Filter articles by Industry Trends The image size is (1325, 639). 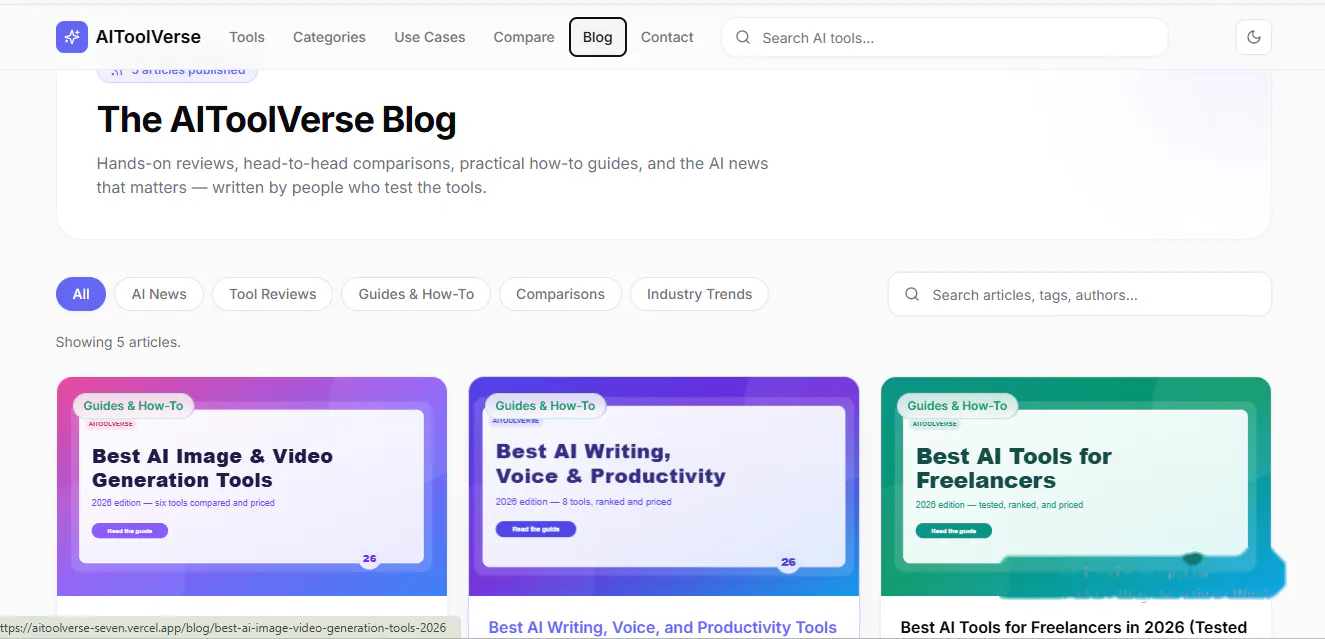[699, 294]
